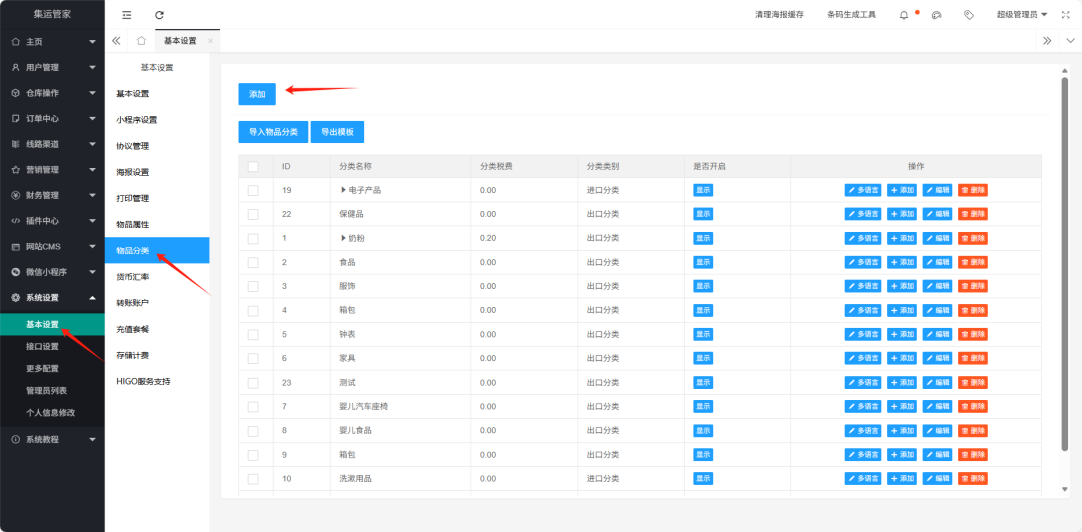
Task: Open the tab options dropdown arrow
Action: coord(1070,41)
